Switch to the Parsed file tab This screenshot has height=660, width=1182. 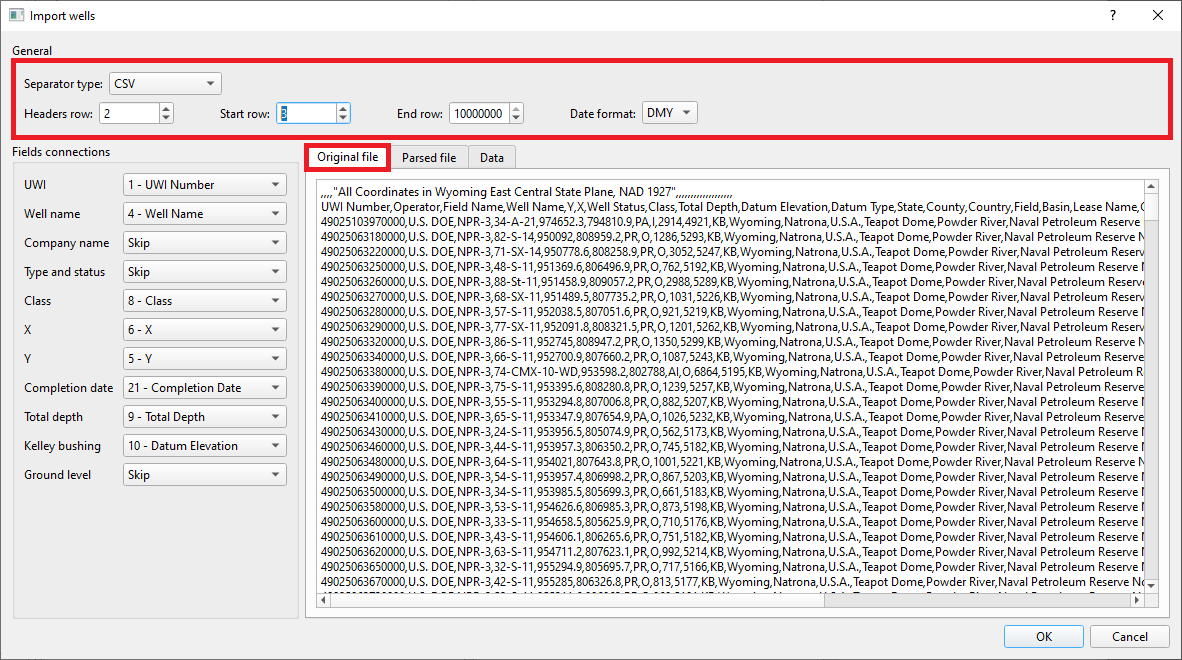tap(429, 157)
